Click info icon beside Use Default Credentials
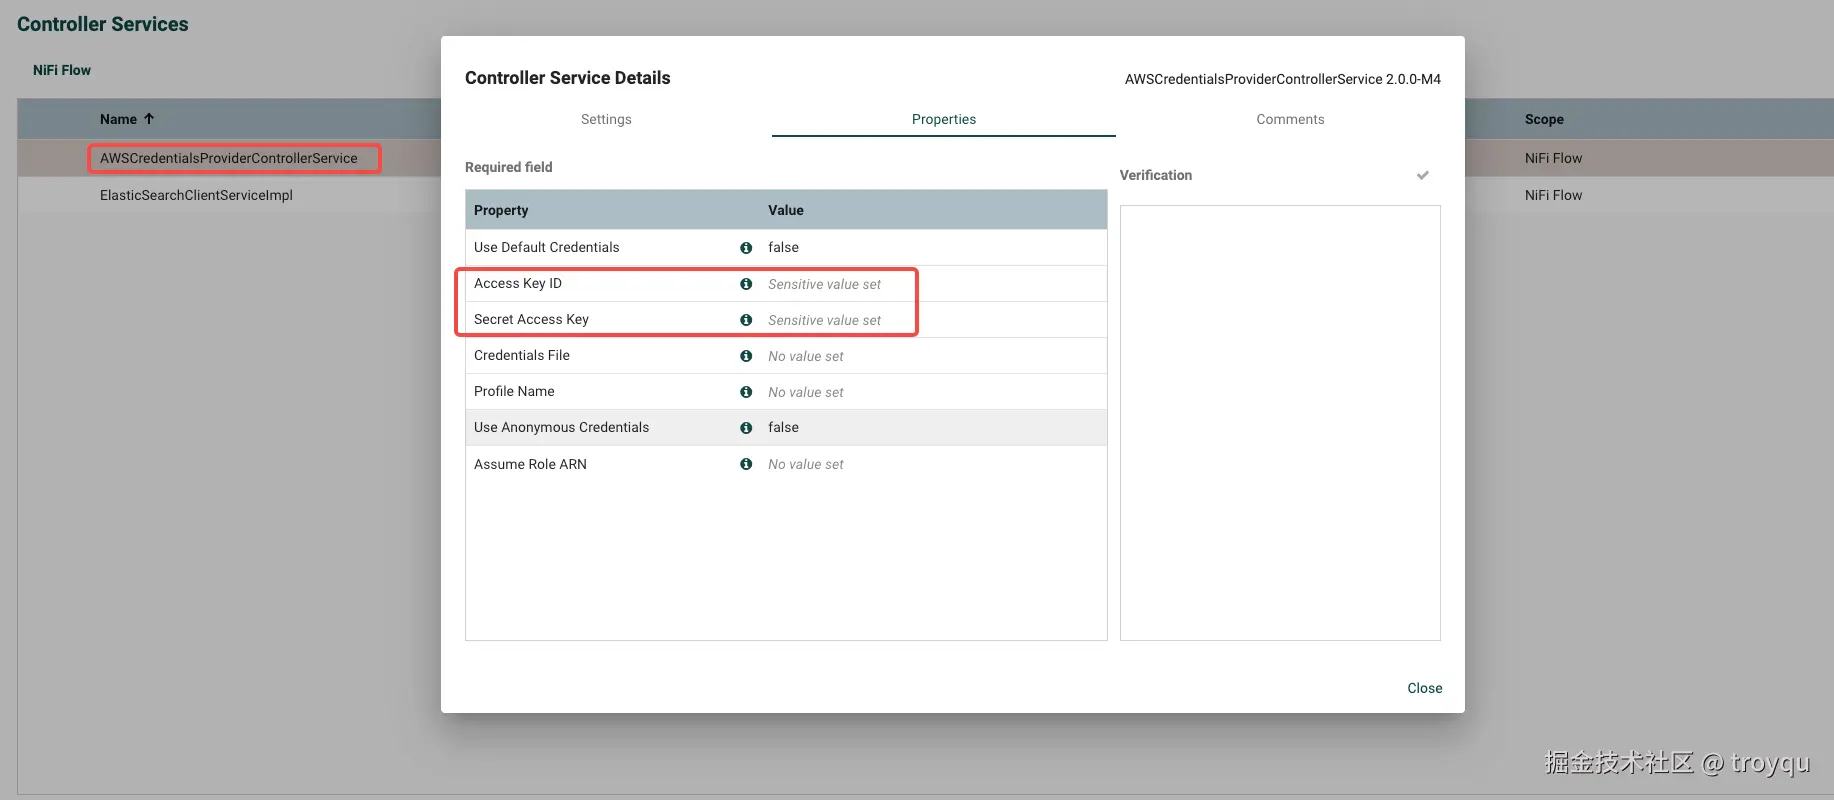The image size is (1834, 800). pos(746,248)
